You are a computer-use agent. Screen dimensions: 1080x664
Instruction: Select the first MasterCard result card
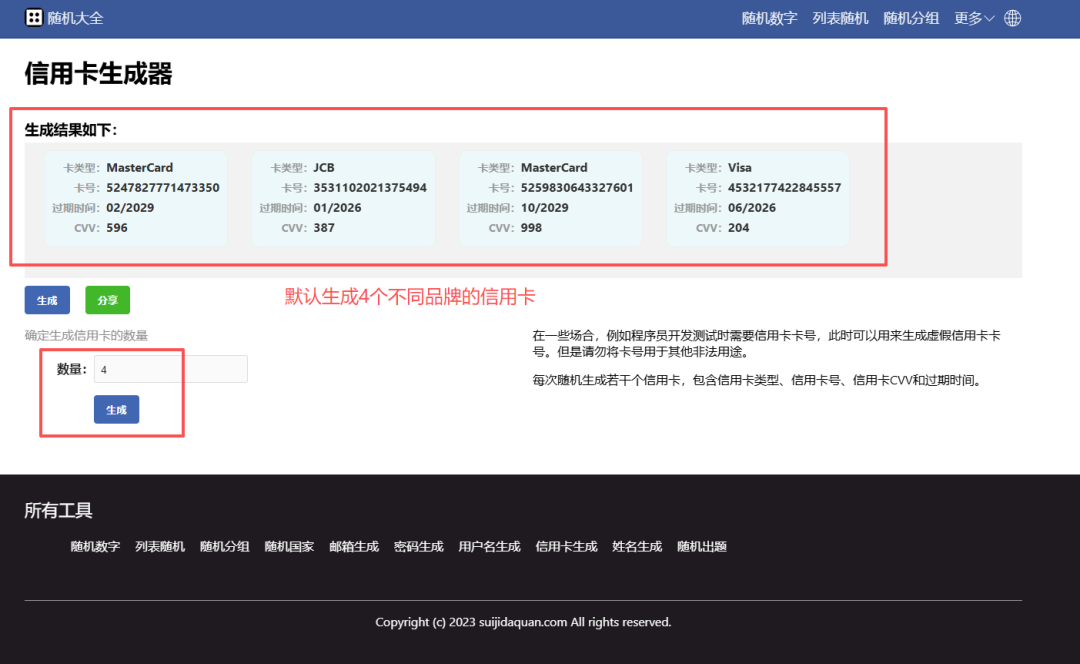point(135,198)
